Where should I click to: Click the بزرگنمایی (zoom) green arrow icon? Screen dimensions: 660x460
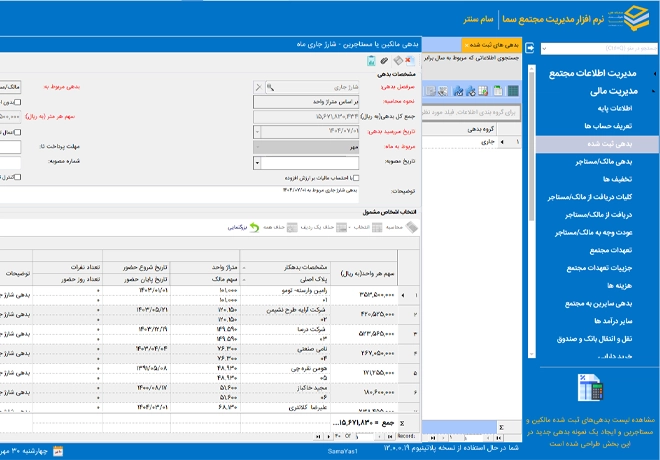[x=254, y=228]
